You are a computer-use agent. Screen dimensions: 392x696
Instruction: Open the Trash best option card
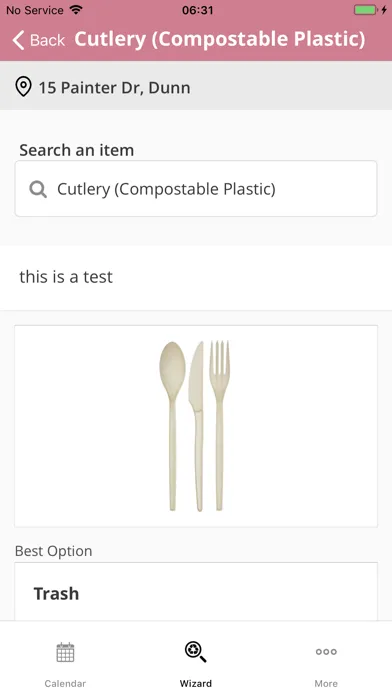point(196,592)
